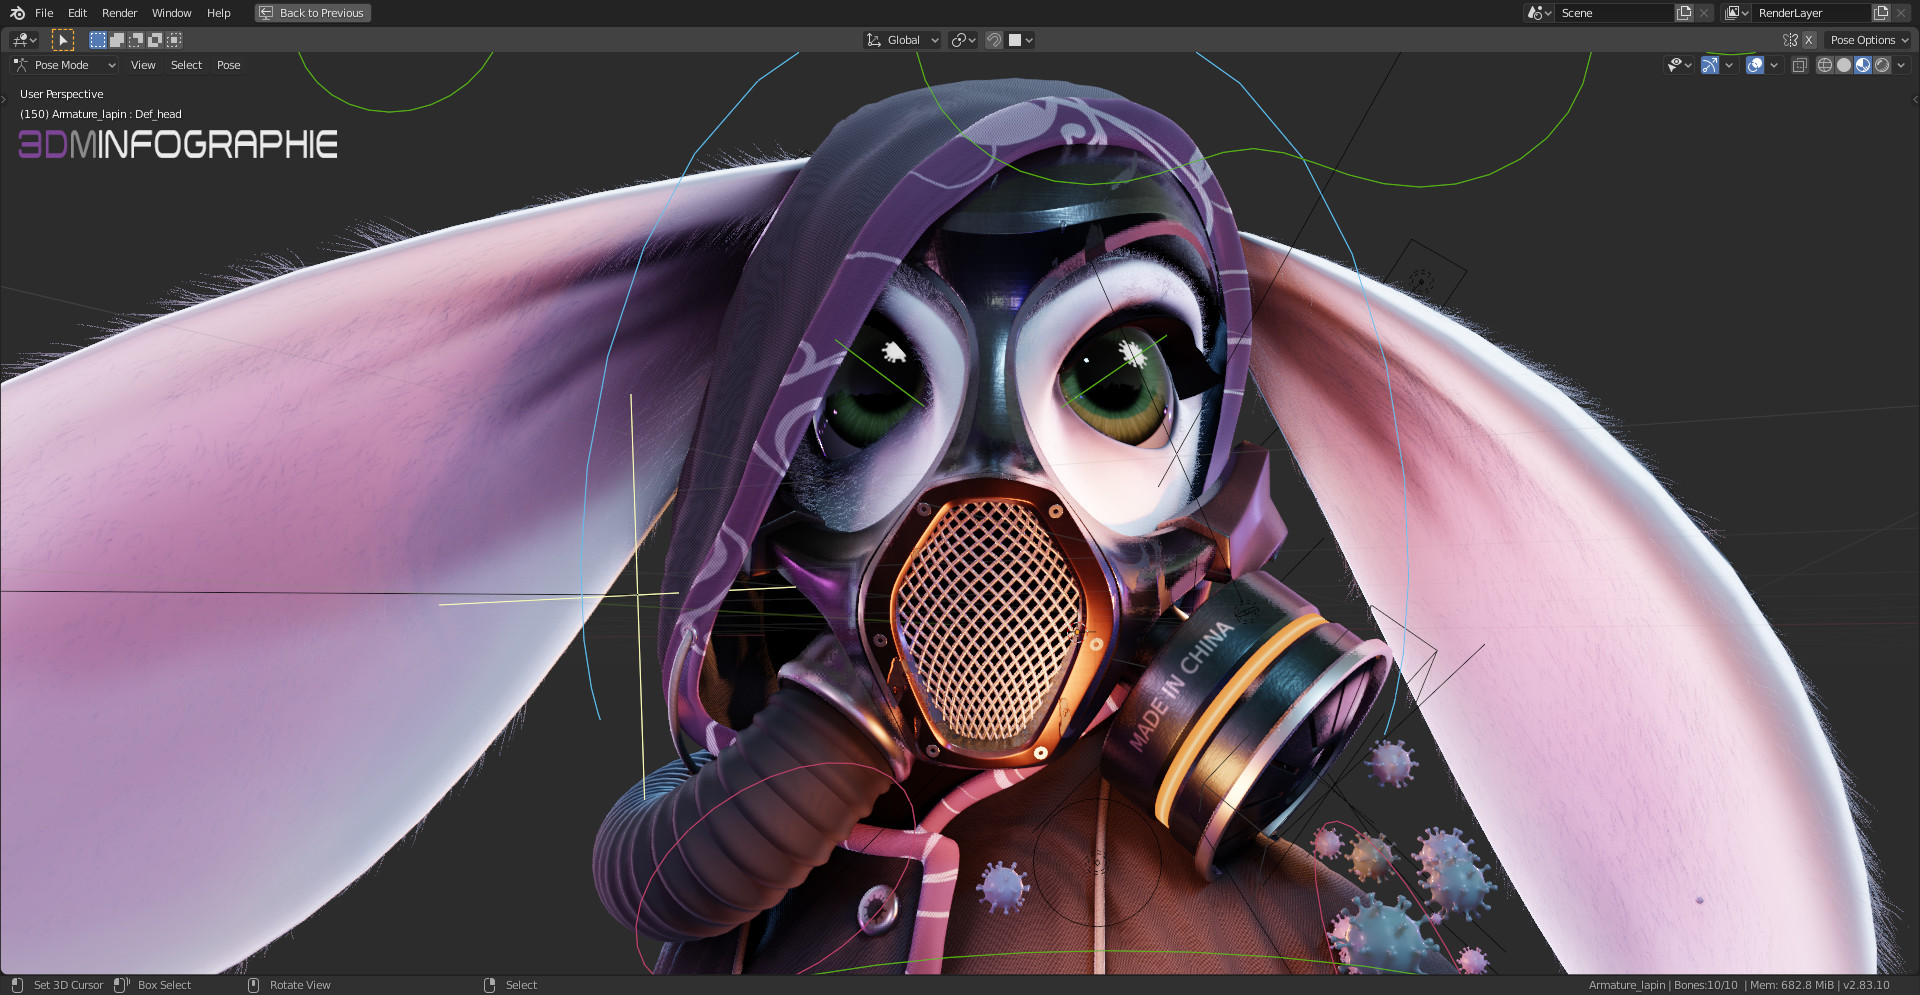This screenshot has height=995, width=1920.
Task: Expand the toolbar with the left-edge arrow
Action: [x=5, y=99]
